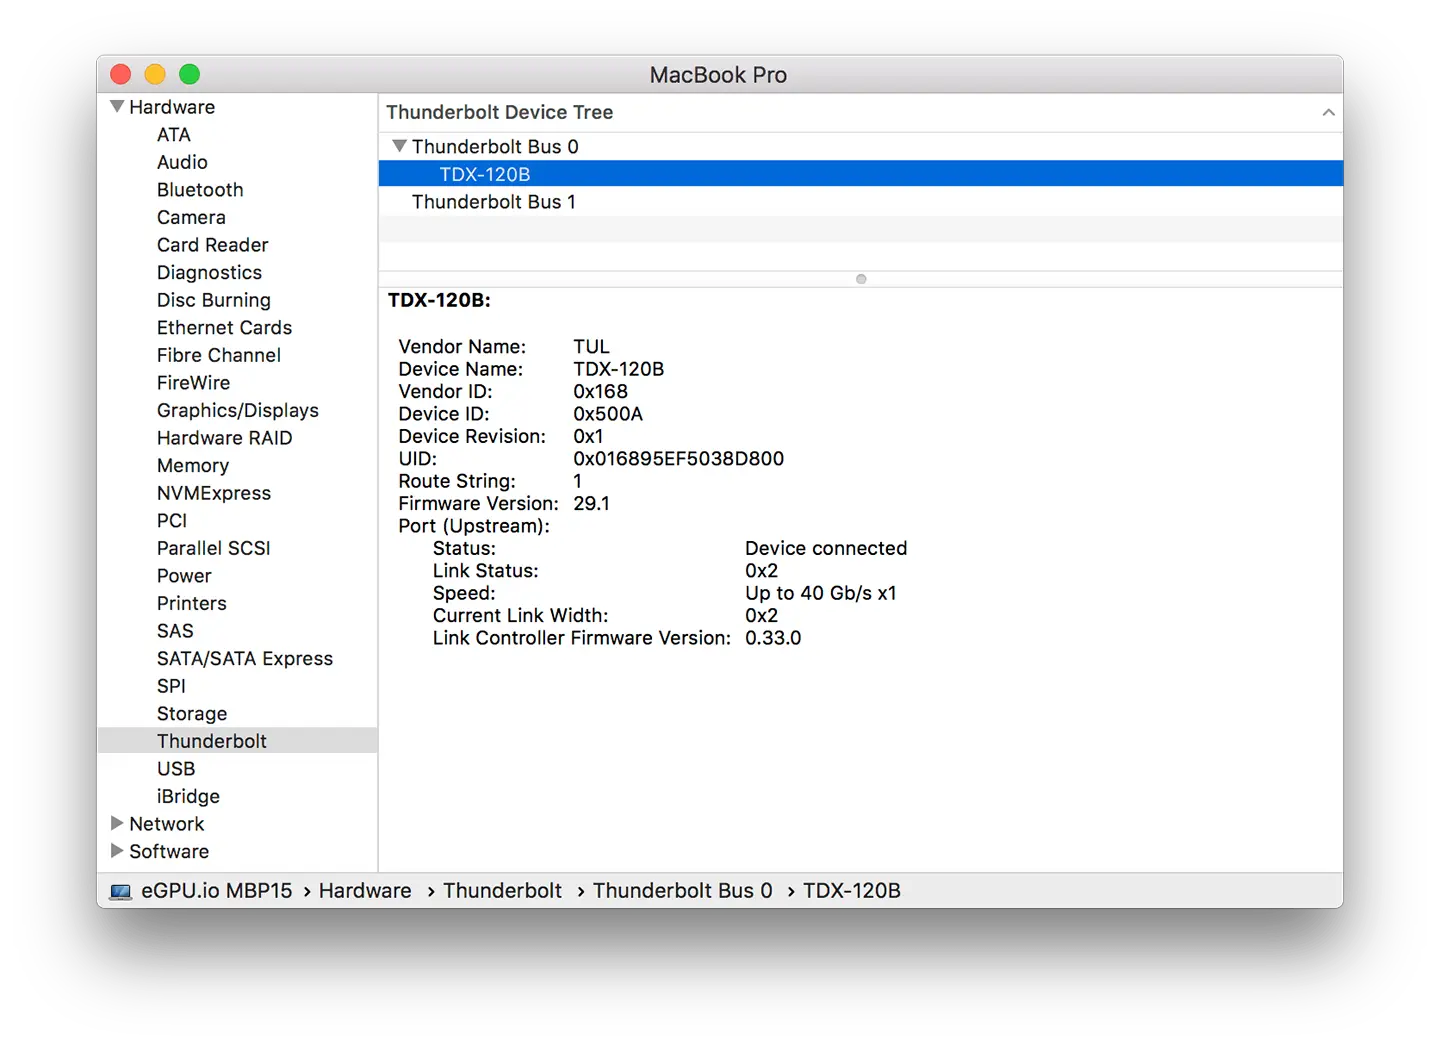Show Disc Burning information
The image size is (1440, 1046).
[213, 300]
